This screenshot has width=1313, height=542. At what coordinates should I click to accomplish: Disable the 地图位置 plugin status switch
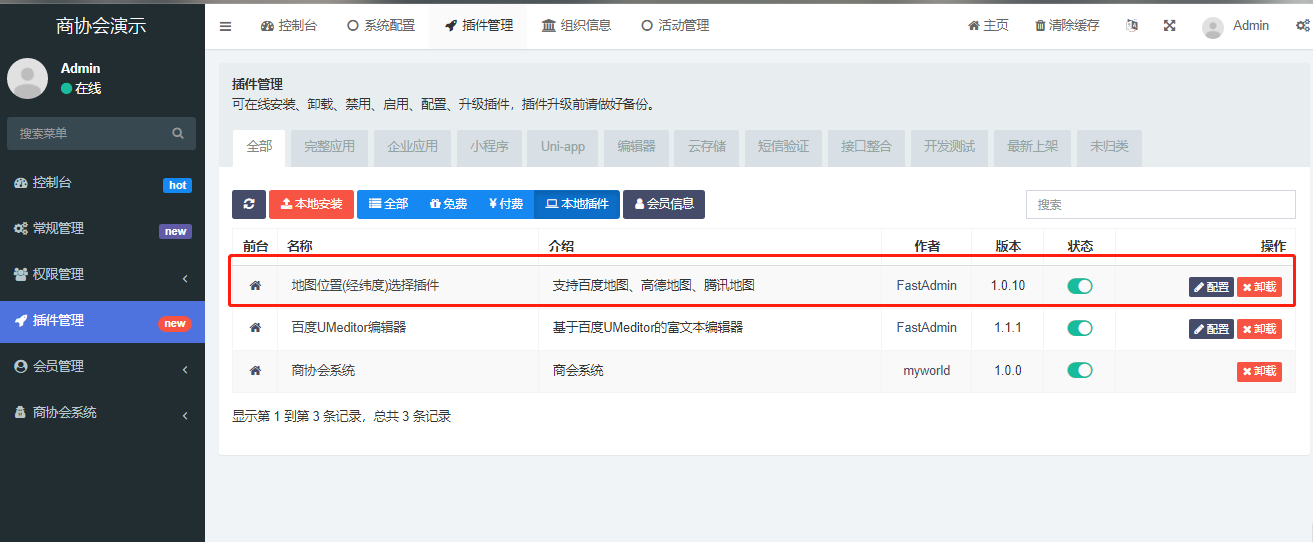pos(1080,286)
